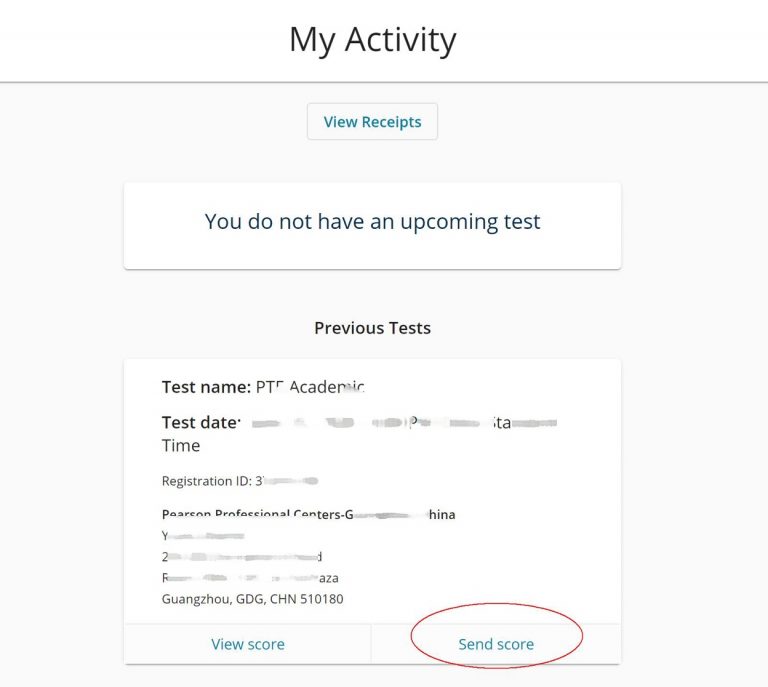This screenshot has width=768, height=687.
Task: Open View score for PTE Academic
Action: 247,644
